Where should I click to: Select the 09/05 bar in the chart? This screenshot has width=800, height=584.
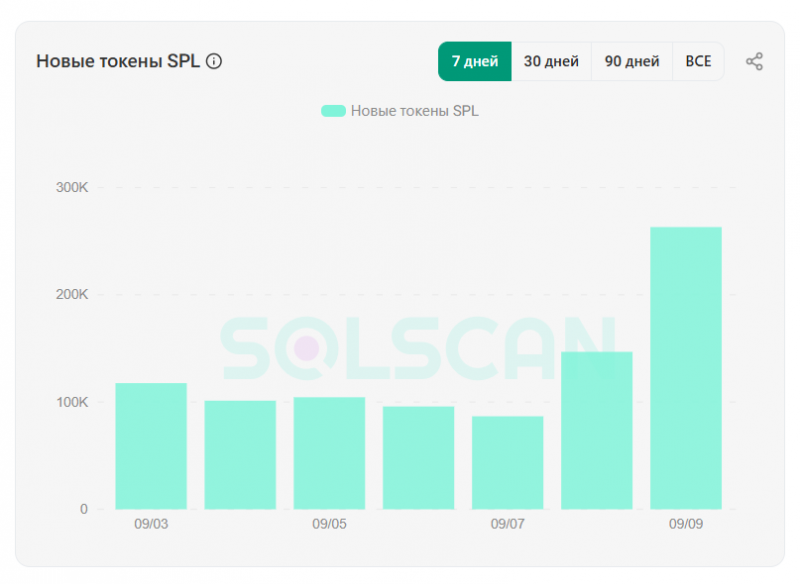[x=330, y=453]
